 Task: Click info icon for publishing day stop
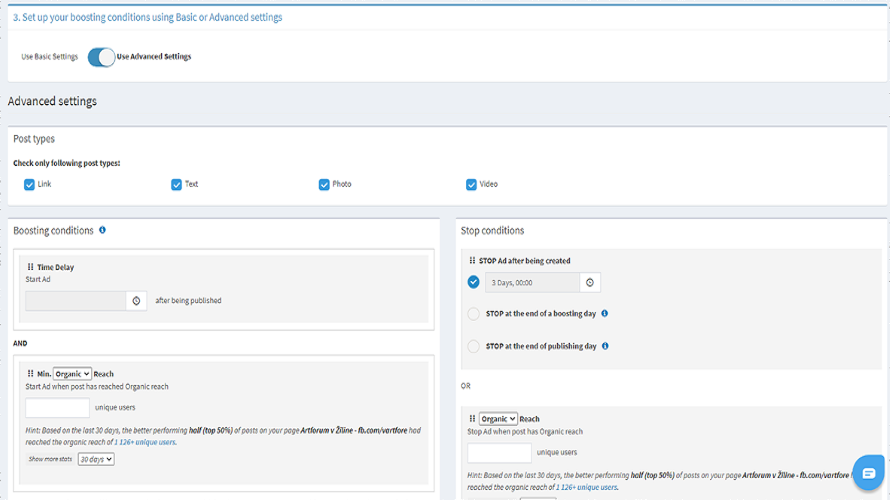click(x=606, y=346)
